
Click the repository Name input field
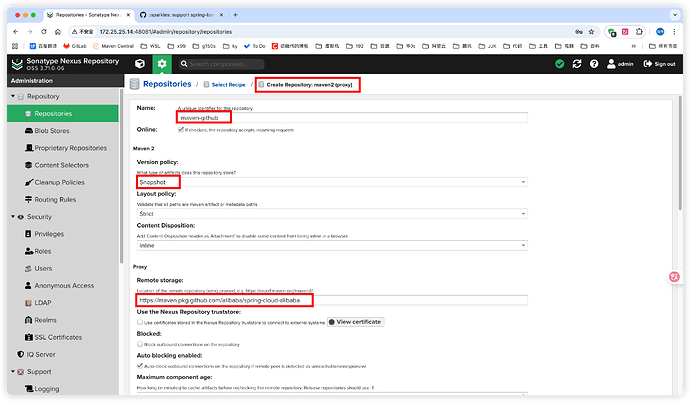click(x=352, y=117)
